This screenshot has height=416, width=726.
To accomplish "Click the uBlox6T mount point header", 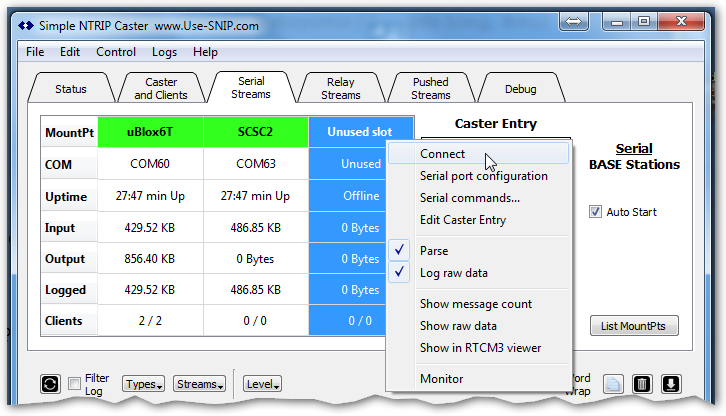I will click(x=150, y=131).
